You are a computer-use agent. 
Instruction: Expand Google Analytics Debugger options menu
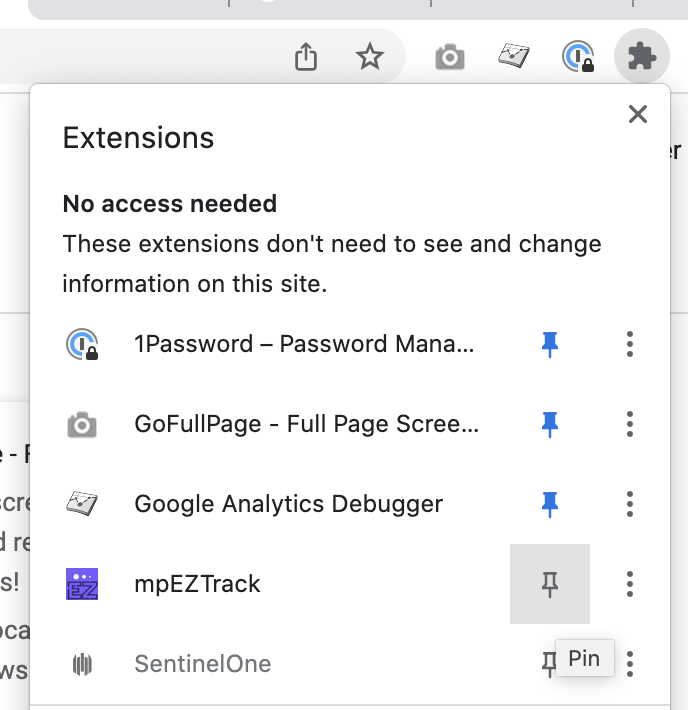[629, 504]
